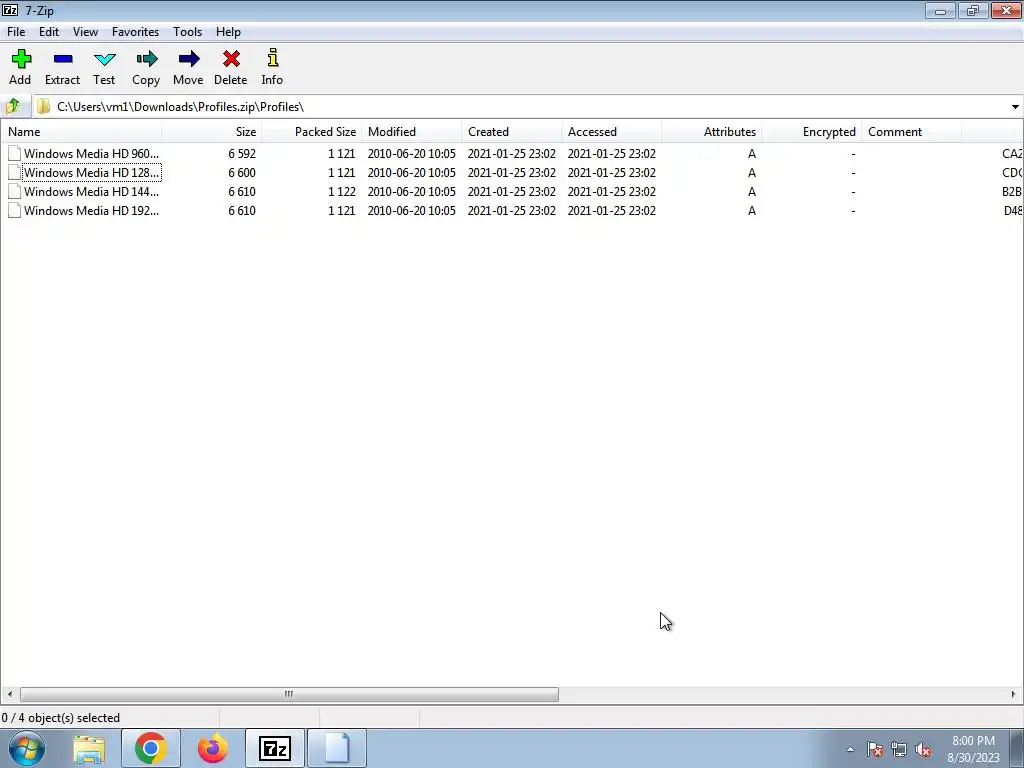This screenshot has height=768, width=1024.
Task: Select the Windows Media HD 128... file name
Action: 91,172
